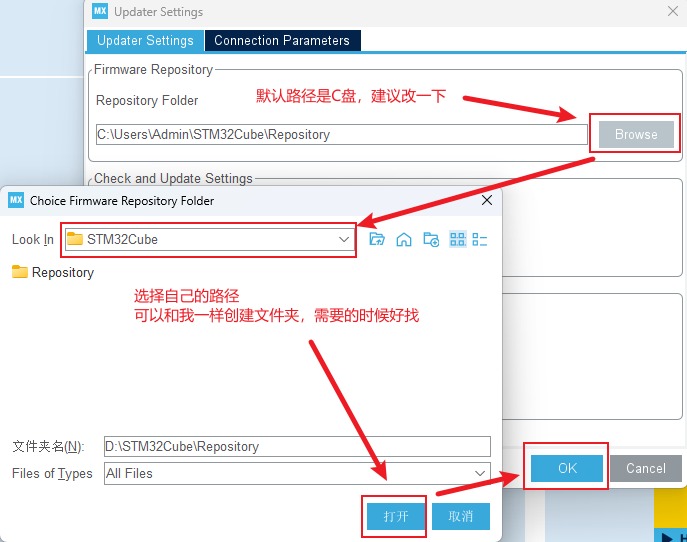Viewport: 687px width, 542px height.
Task: Click the Repository Folder path field
Action: 342,134
